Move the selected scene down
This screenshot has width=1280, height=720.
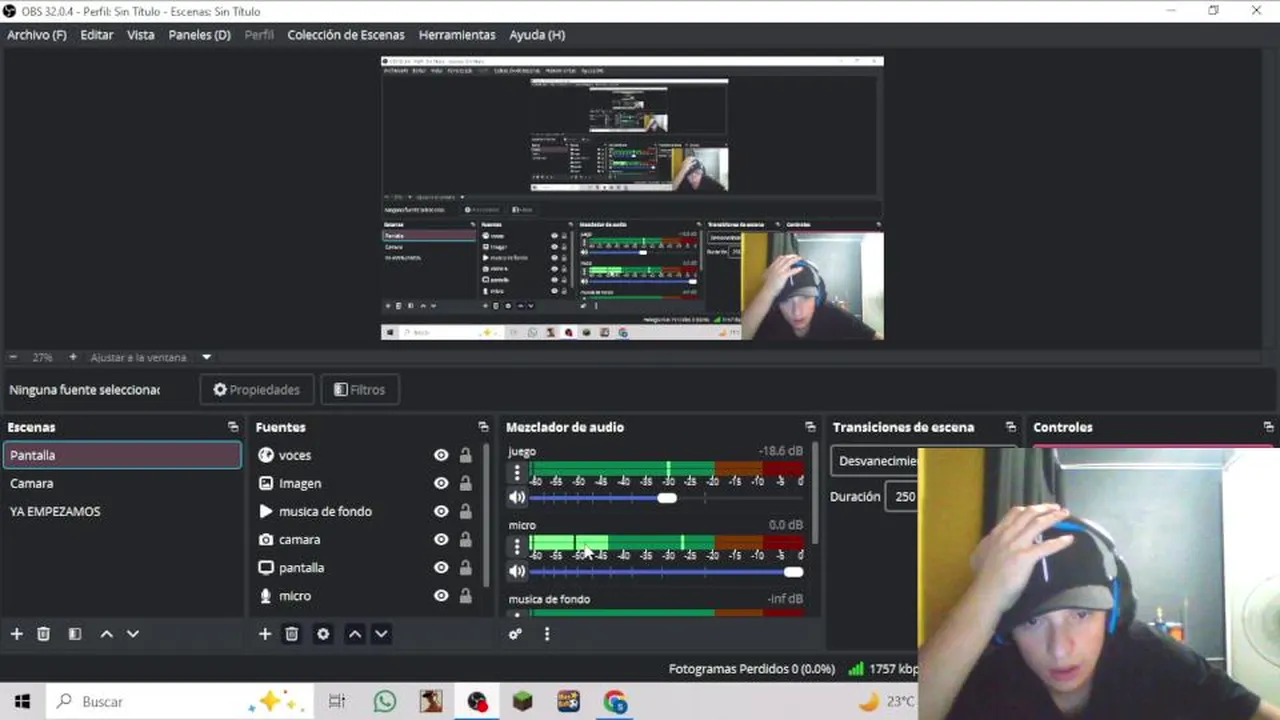point(132,634)
